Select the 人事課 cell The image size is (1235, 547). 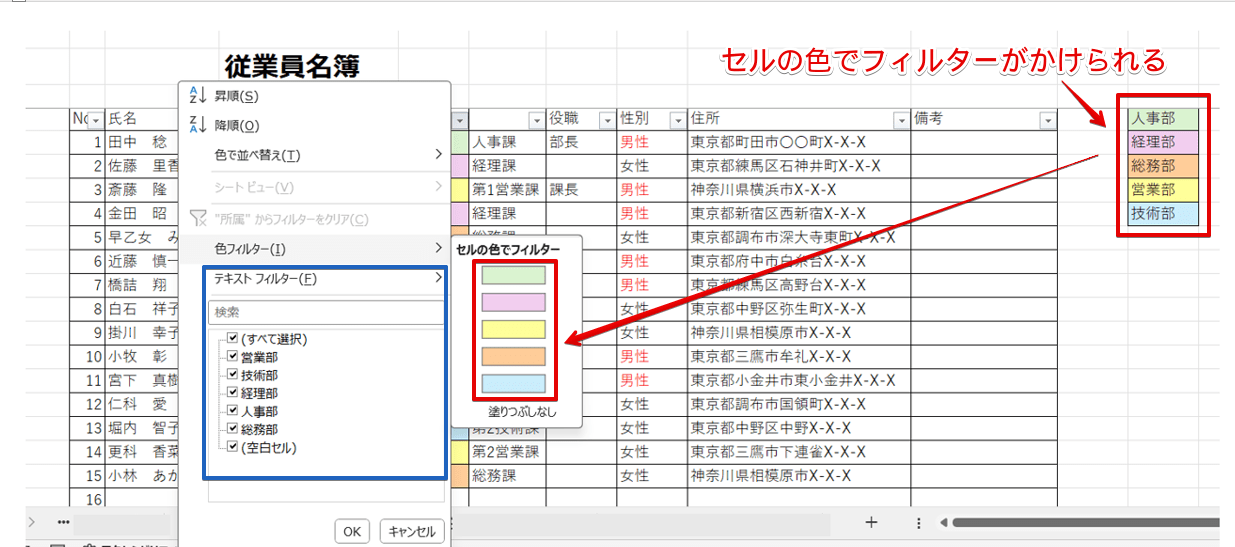(x=507, y=142)
